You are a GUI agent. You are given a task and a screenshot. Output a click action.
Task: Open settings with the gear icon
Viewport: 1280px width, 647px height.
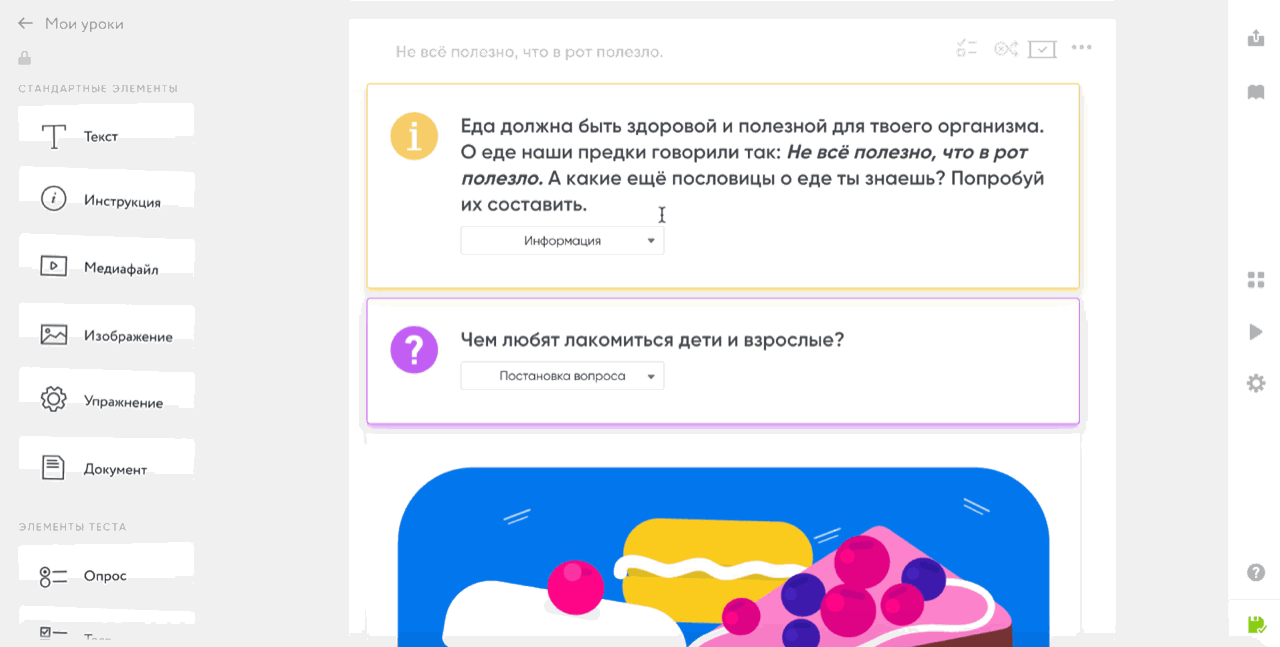pos(1256,383)
